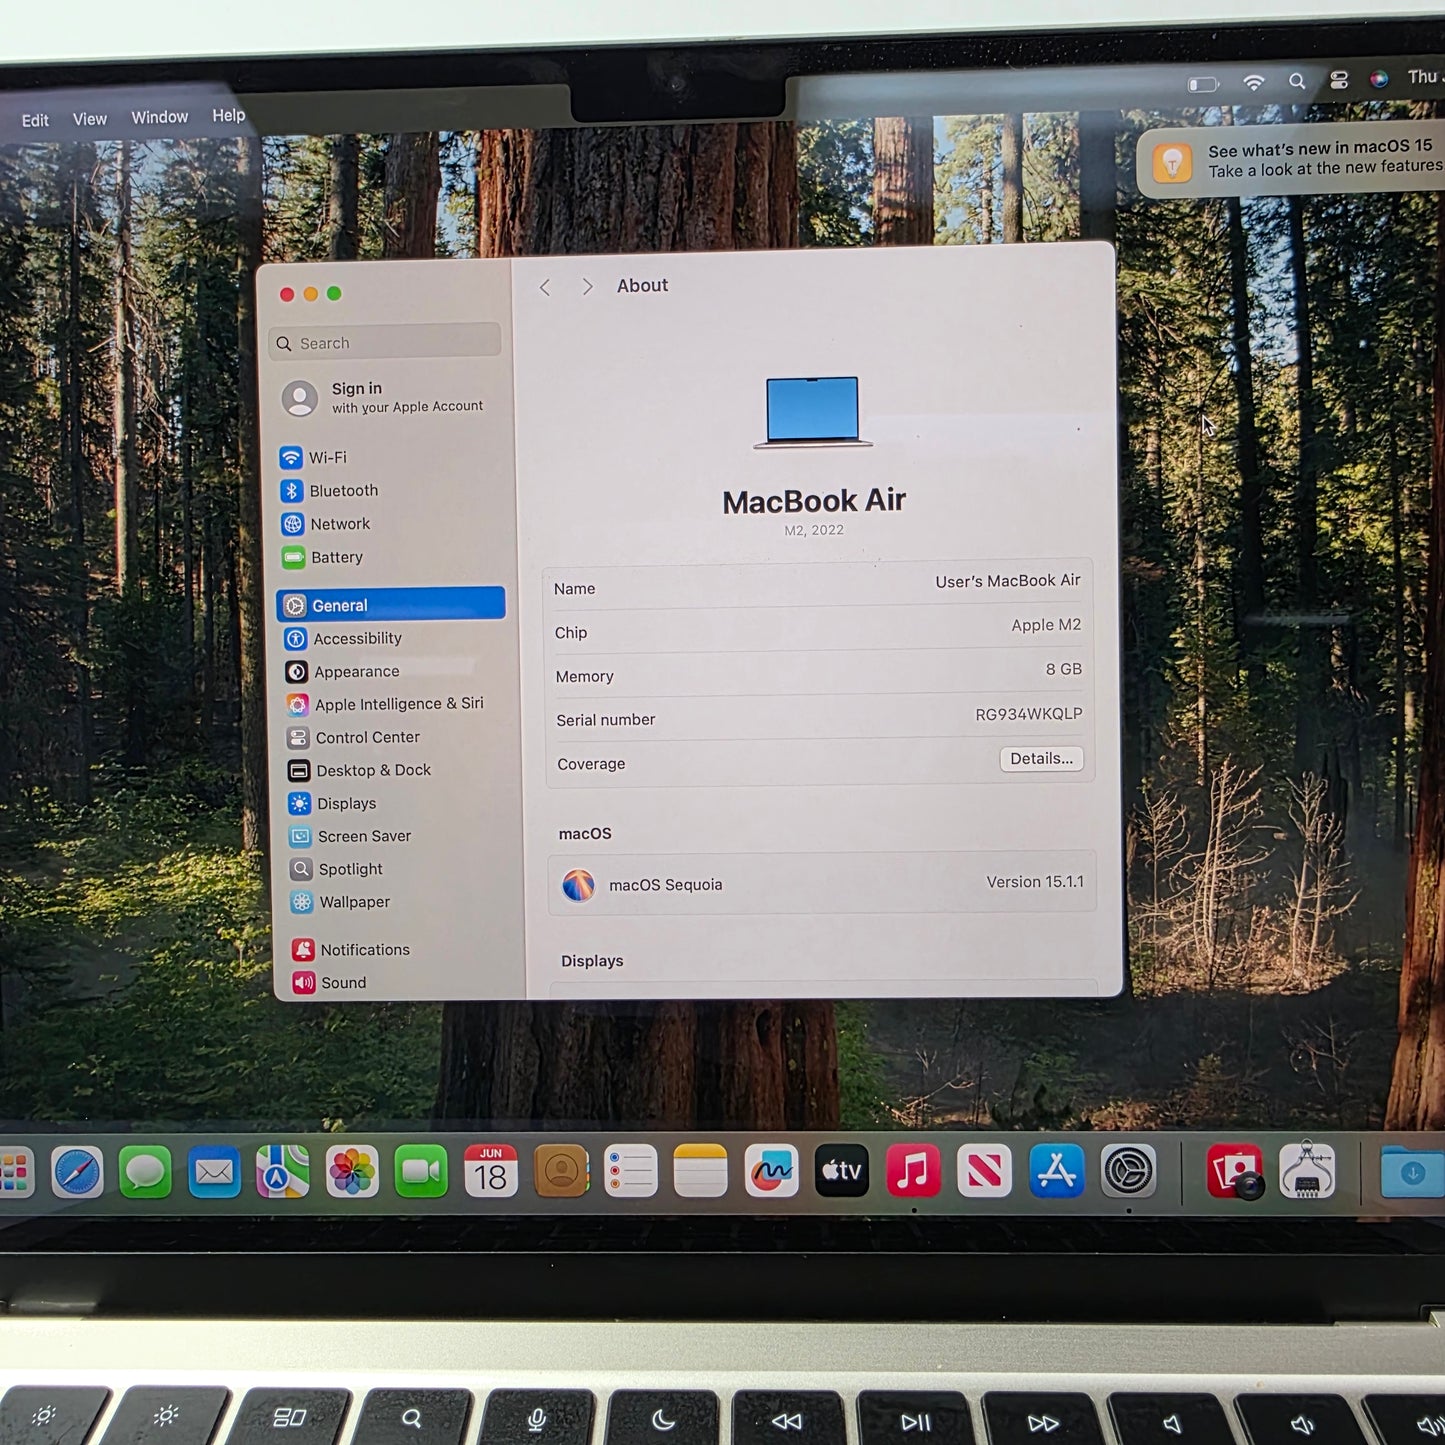Go forward using the forward chevron

click(x=587, y=287)
